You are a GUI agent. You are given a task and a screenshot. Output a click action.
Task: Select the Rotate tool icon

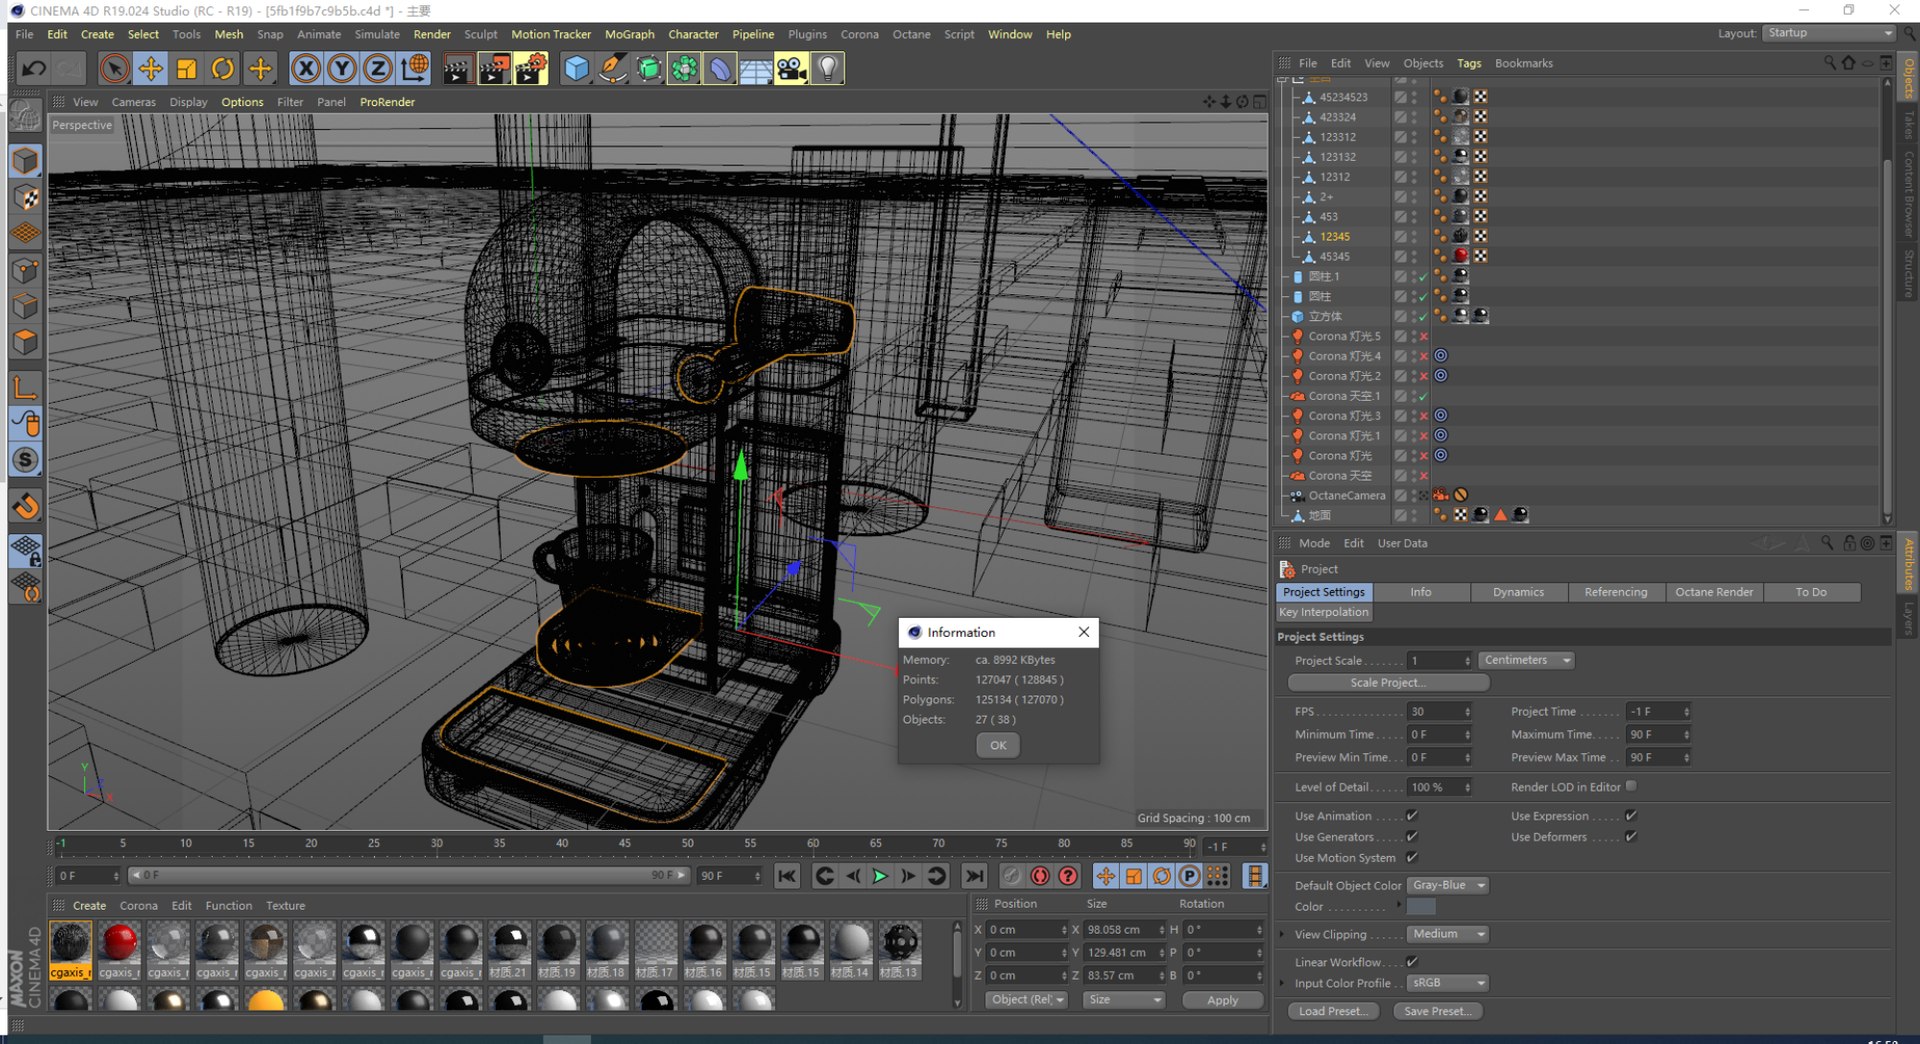point(223,68)
